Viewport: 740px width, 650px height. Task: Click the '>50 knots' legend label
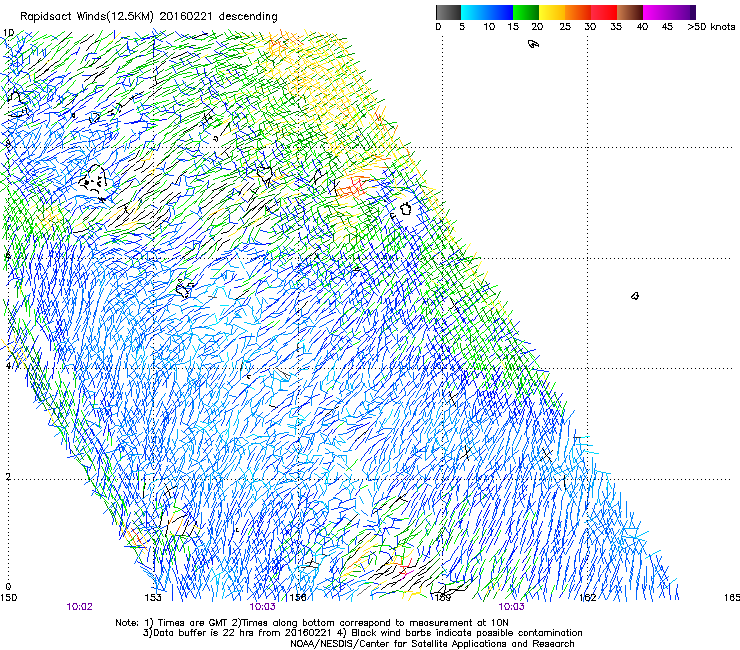(711, 27)
